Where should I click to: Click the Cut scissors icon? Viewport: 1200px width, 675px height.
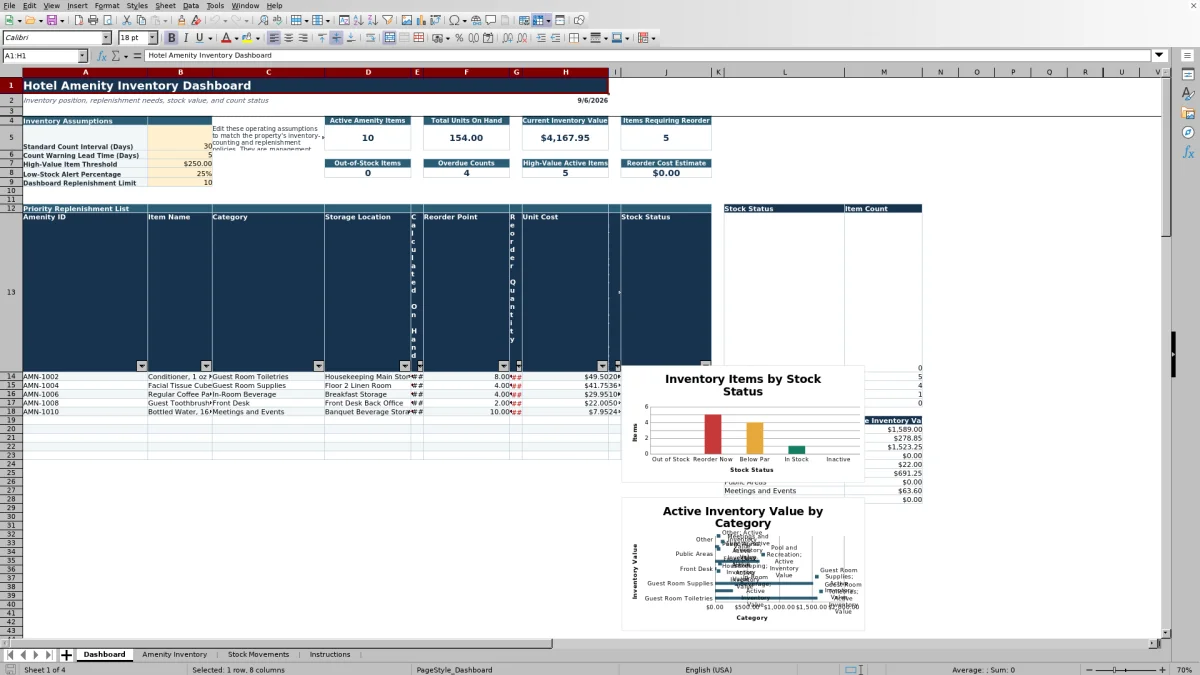pyautogui.click(x=127, y=20)
